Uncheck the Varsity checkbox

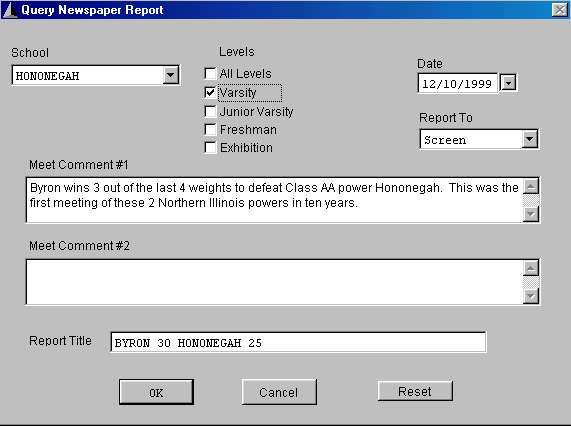(x=210, y=92)
